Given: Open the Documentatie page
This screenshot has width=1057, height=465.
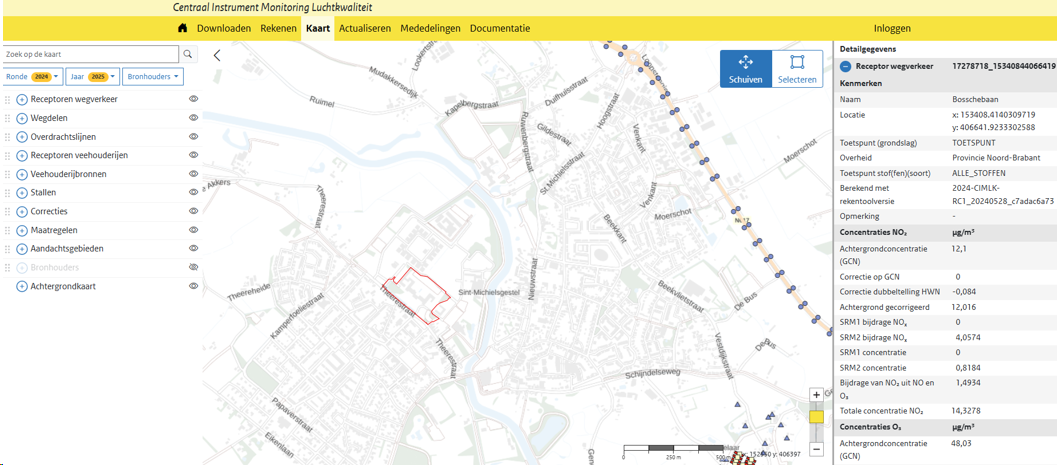Looking at the screenshot, I should click(499, 28).
